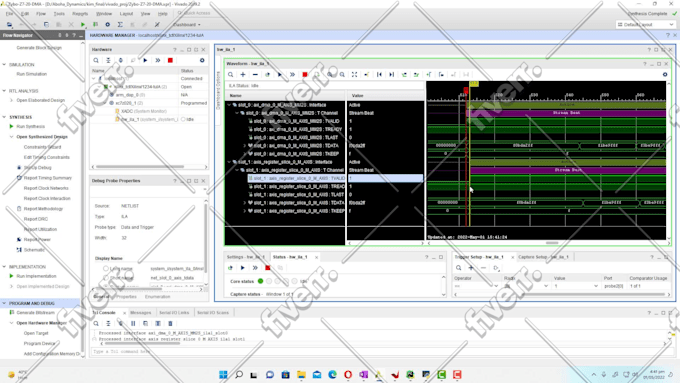Viewport: 680px width, 383px height.
Task: Go to first time in waveform
Action: pos(379,75)
